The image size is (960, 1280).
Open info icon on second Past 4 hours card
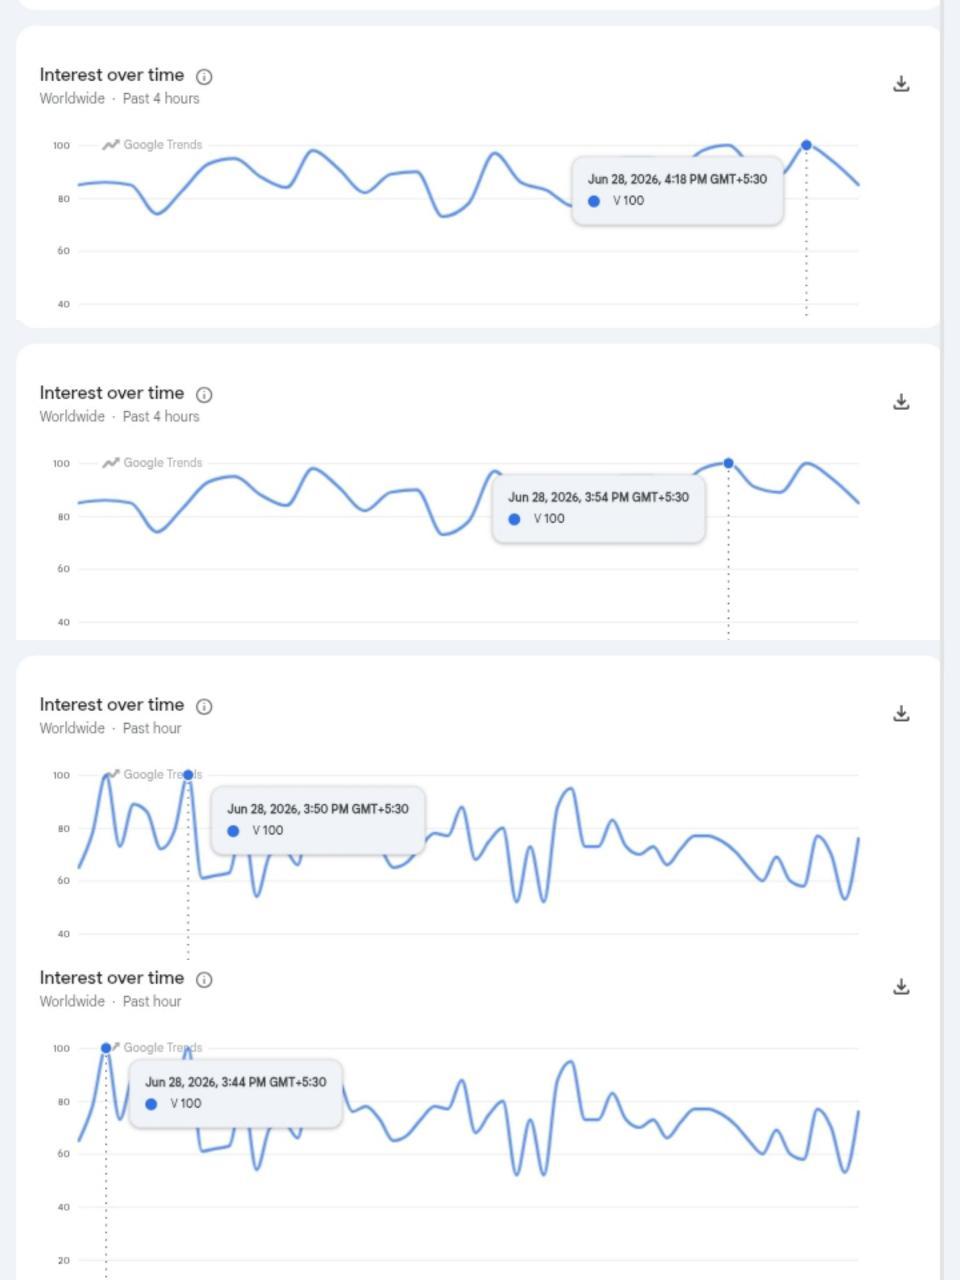(204, 394)
